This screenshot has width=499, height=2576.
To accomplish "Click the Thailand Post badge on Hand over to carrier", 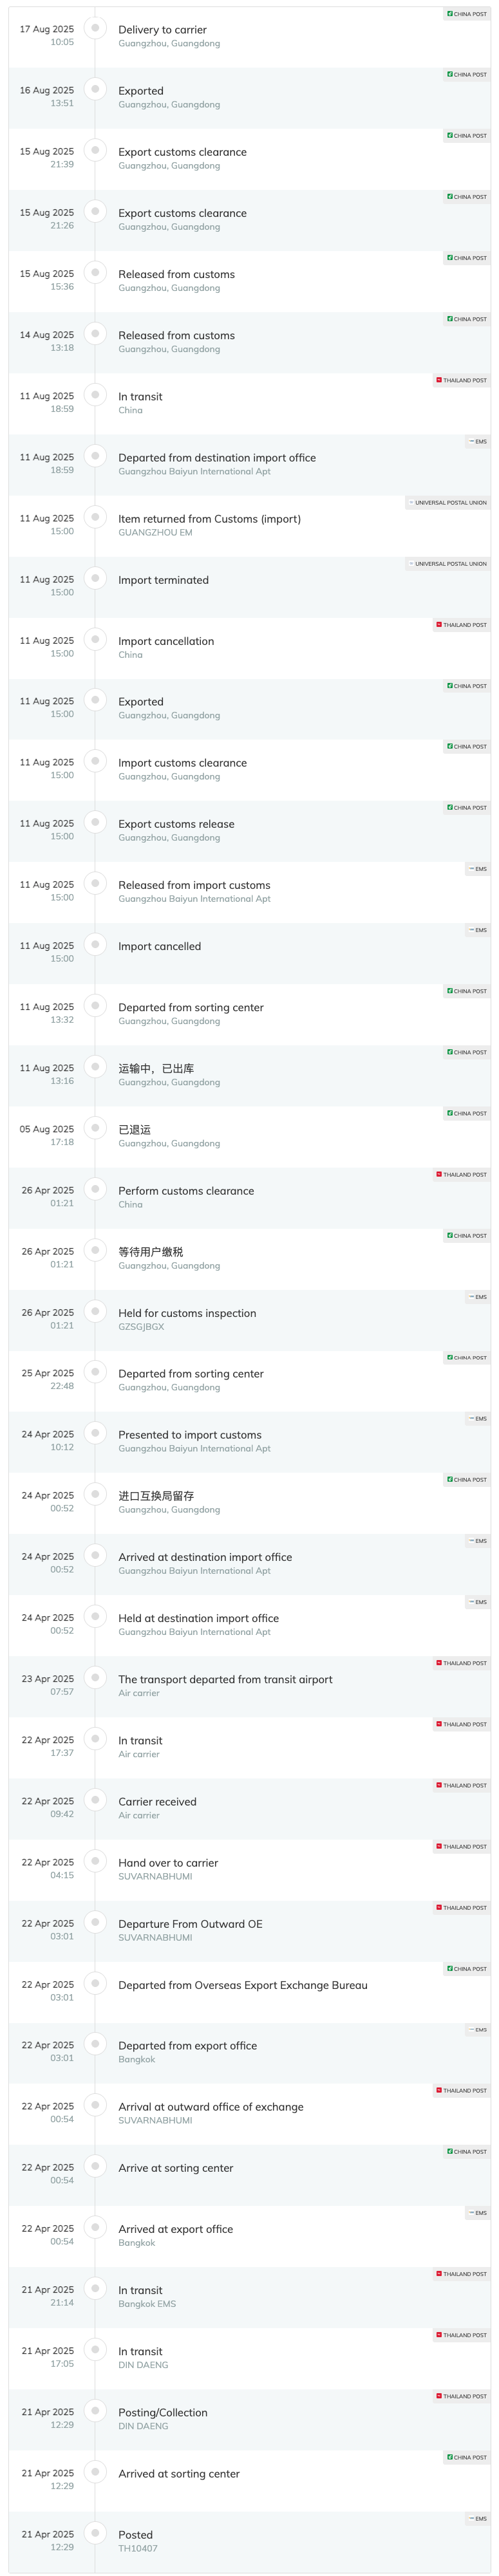I will pyautogui.click(x=461, y=1846).
